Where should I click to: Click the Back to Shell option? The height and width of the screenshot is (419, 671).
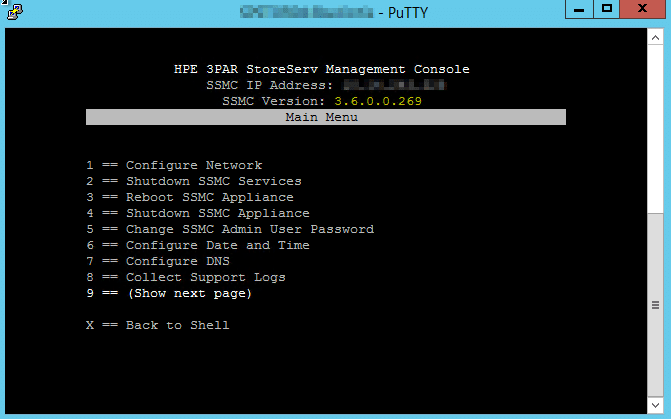[x=158, y=325]
